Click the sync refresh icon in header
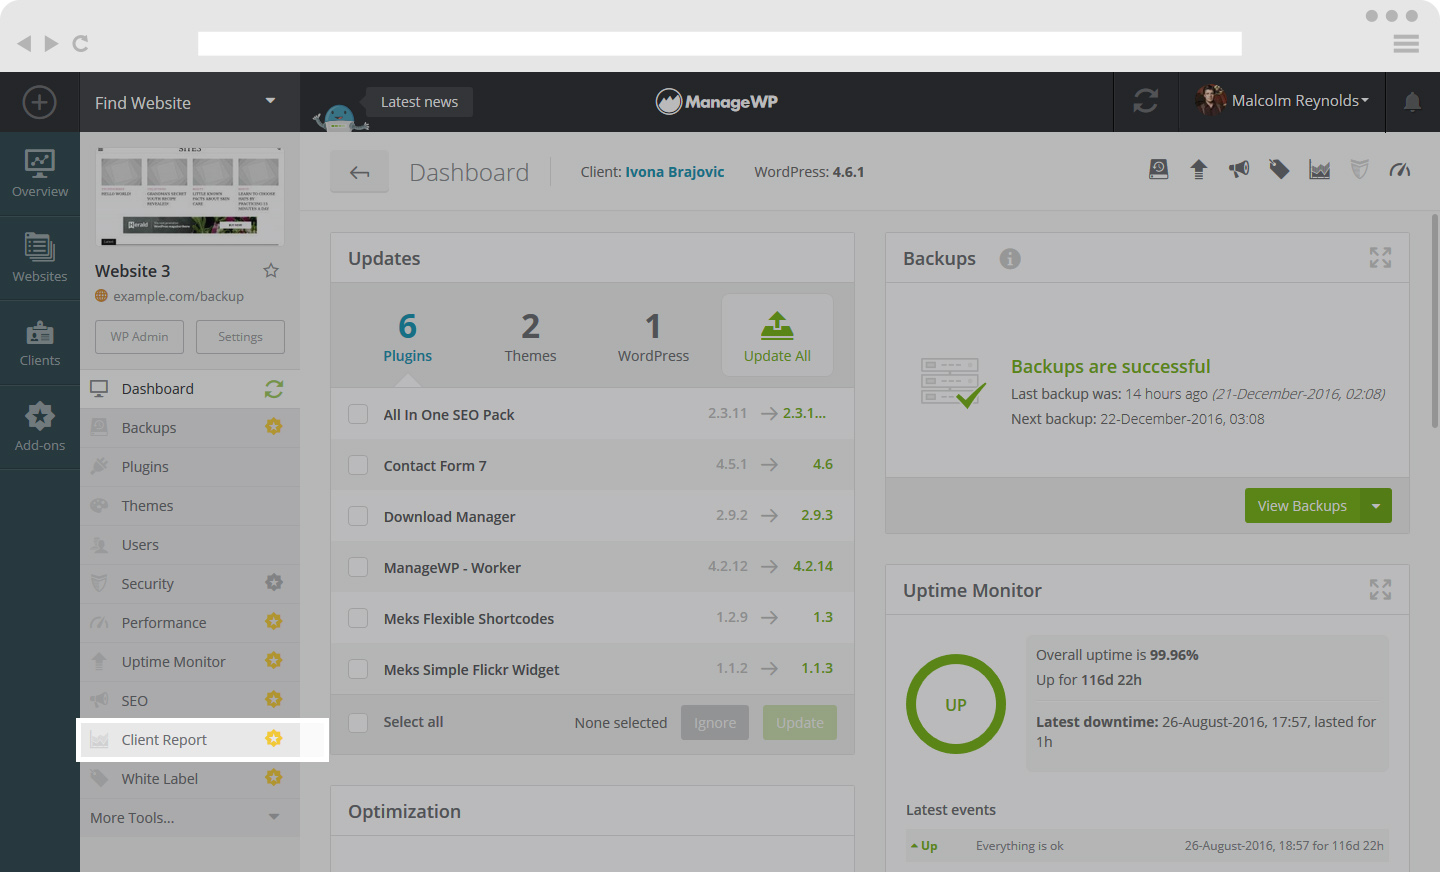This screenshot has width=1440, height=872. coord(1146,101)
